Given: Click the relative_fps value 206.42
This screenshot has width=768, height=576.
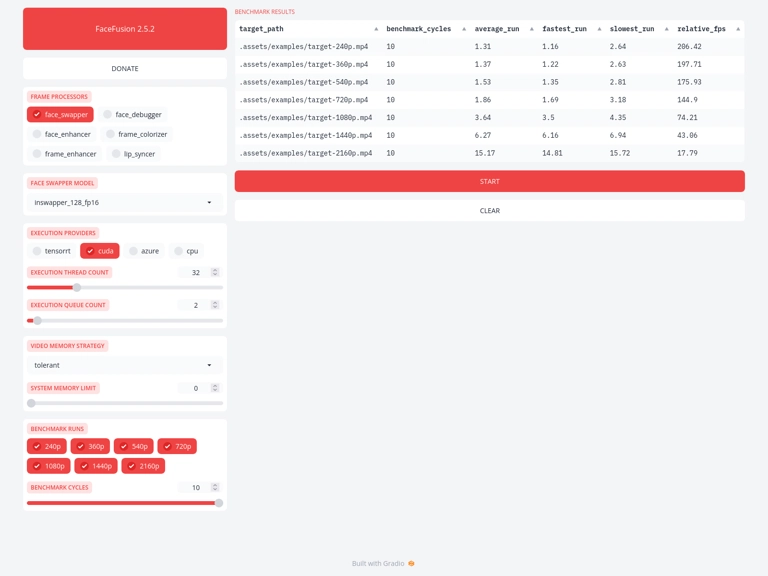Looking at the screenshot, I should tap(689, 47).
